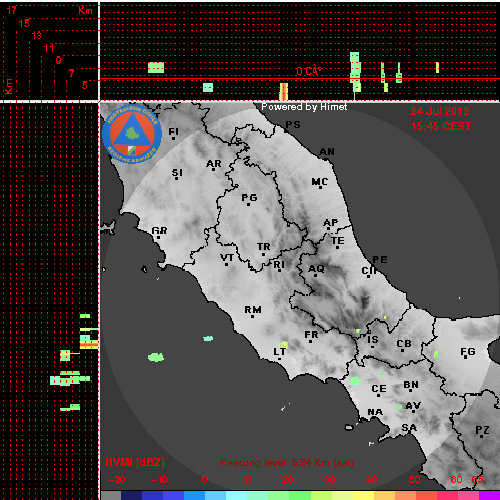The image size is (500, 500).
Task: Click the AQ city label
Action: pos(316,269)
